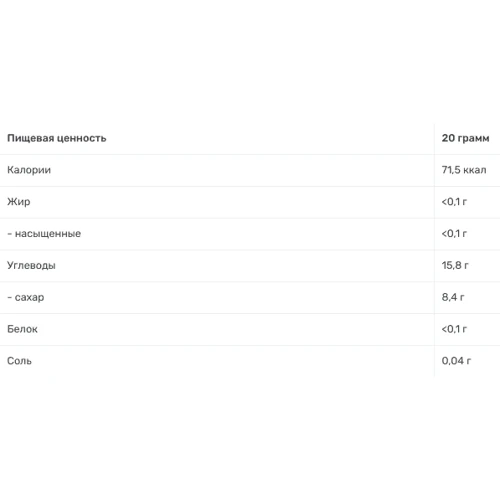This screenshot has width=500, height=500.
Task: Click the word 'грамм' in column header
Action: pos(473,139)
